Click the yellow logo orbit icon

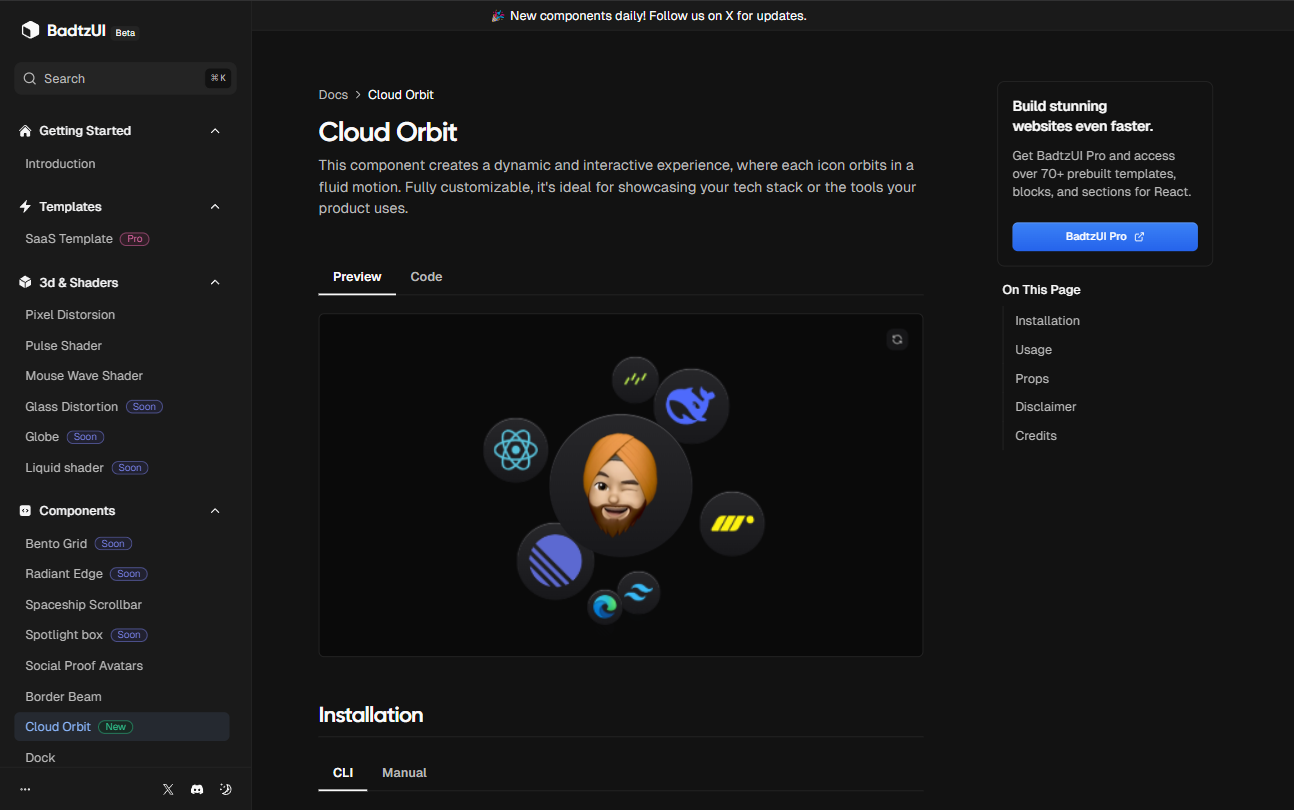(732, 524)
